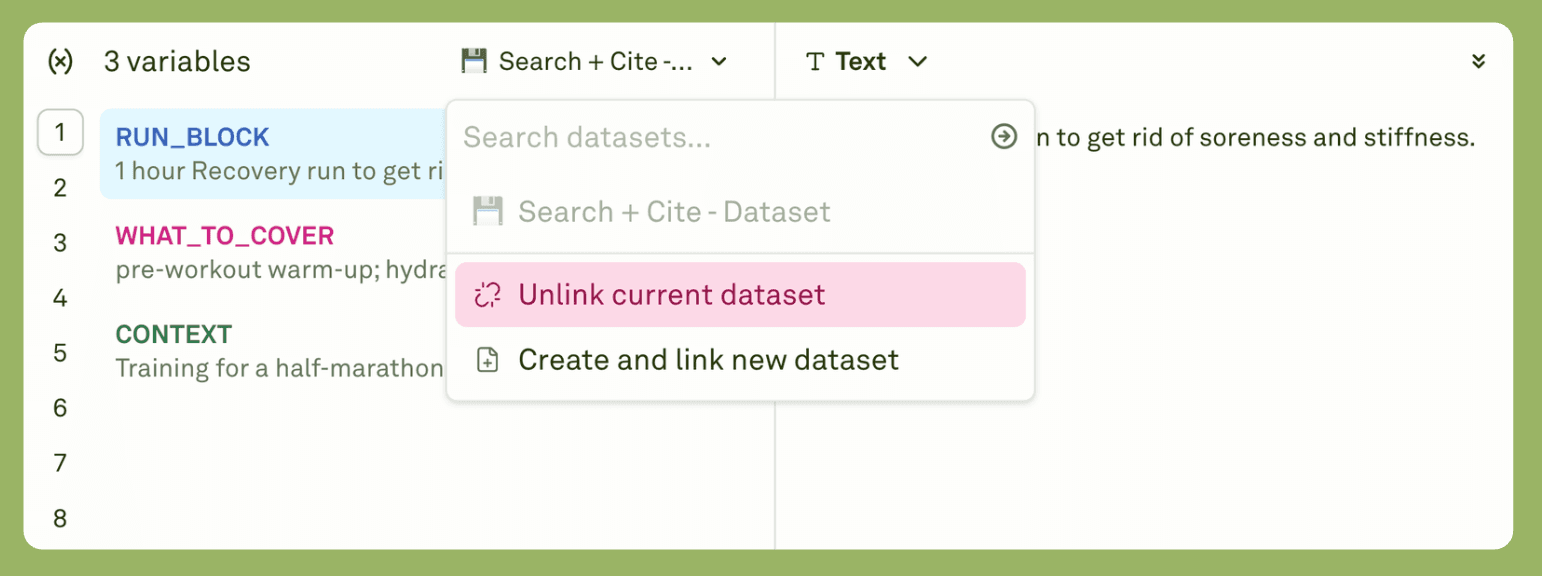Viewport: 1542px width, 576px height.
Task: Click the broken link unlink icon
Action: [x=487, y=295]
